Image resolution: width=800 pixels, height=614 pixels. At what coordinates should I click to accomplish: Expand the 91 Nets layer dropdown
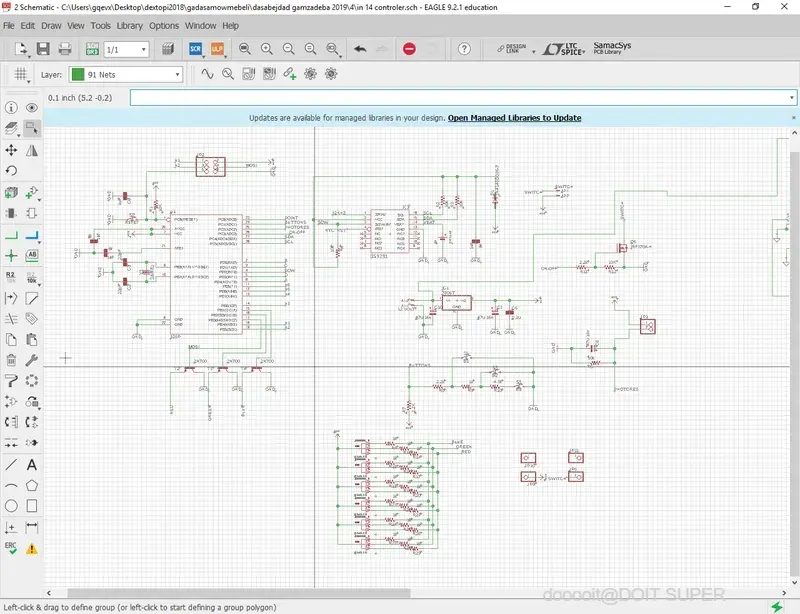point(177,74)
